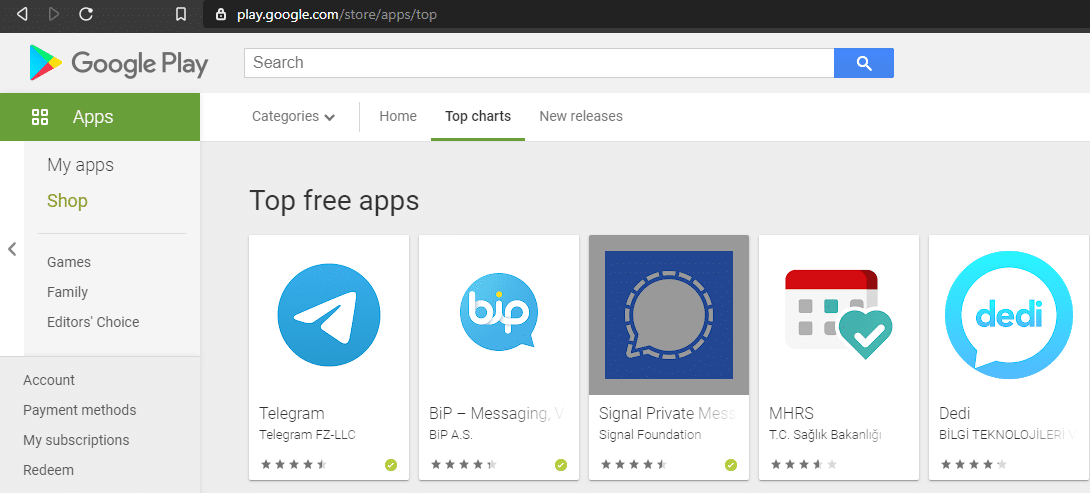Viewport: 1090px width, 493px height.
Task: Click the Apps grid icon
Action: point(40,117)
